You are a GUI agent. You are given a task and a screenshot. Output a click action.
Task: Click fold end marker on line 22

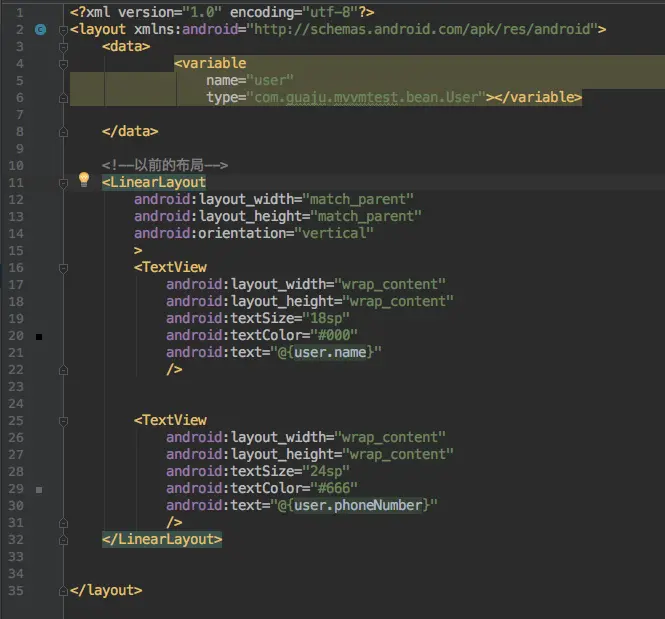pos(63,370)
